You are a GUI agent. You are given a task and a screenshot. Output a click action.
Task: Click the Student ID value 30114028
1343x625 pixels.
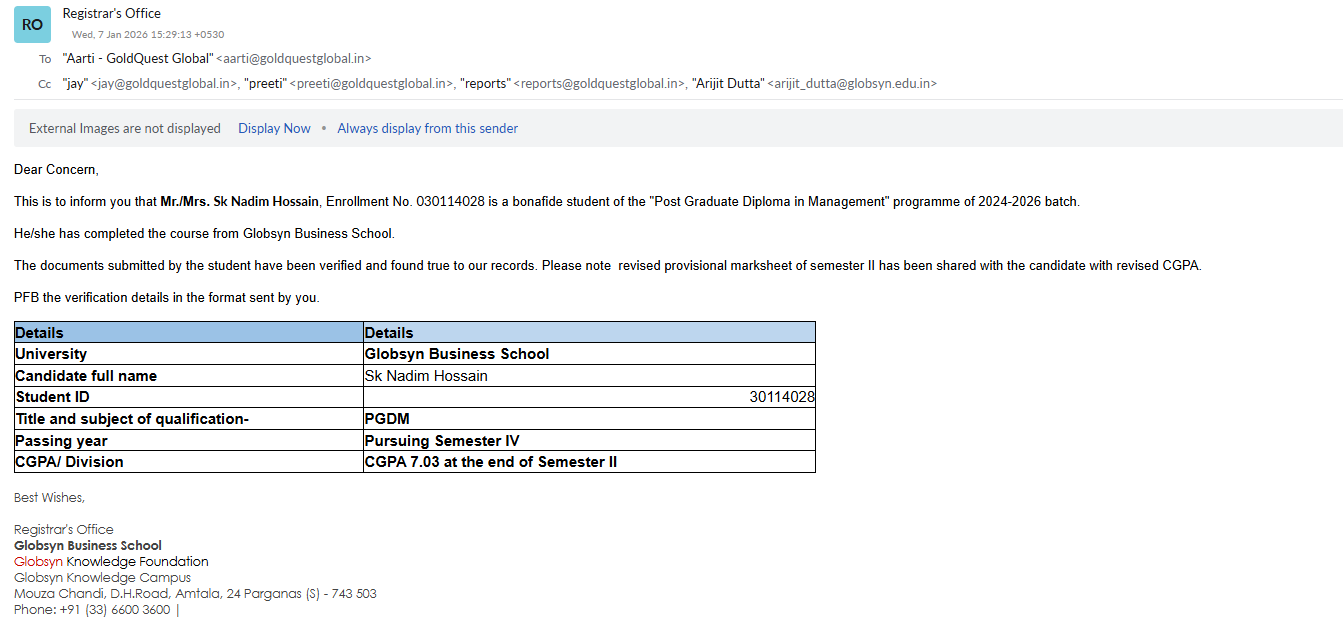(x=781, y=397)
